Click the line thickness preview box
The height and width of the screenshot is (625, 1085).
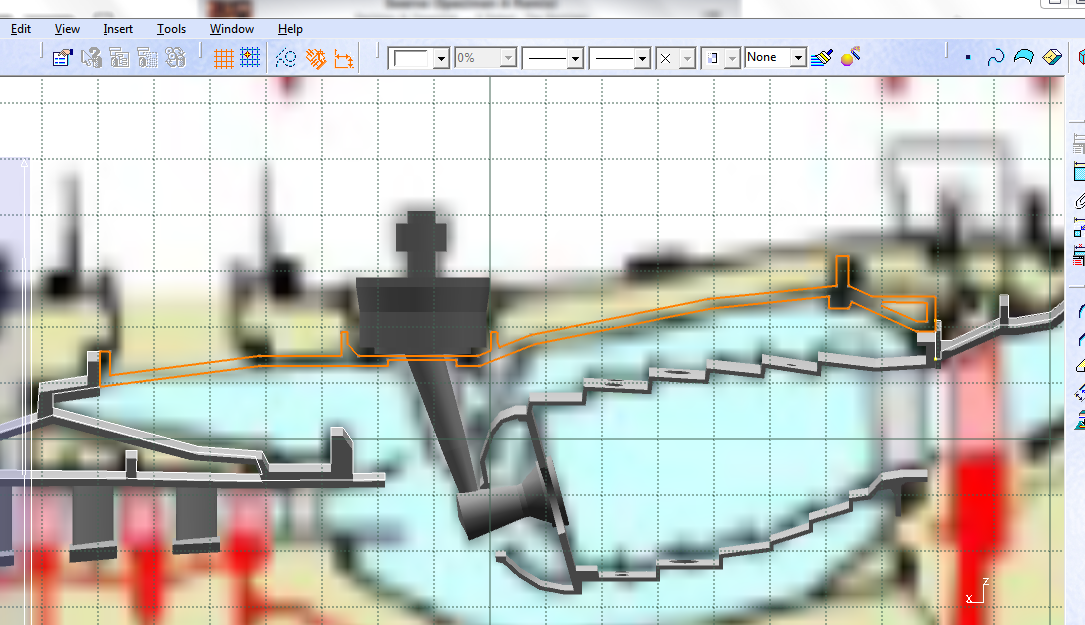click(x=545, y=58)
